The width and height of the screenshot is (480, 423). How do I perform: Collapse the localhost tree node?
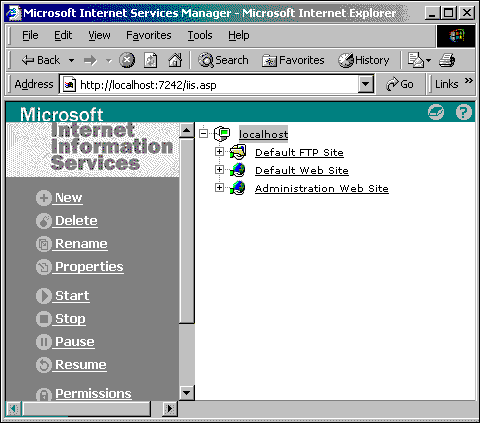pyautogui.click(x=203, y=134)
